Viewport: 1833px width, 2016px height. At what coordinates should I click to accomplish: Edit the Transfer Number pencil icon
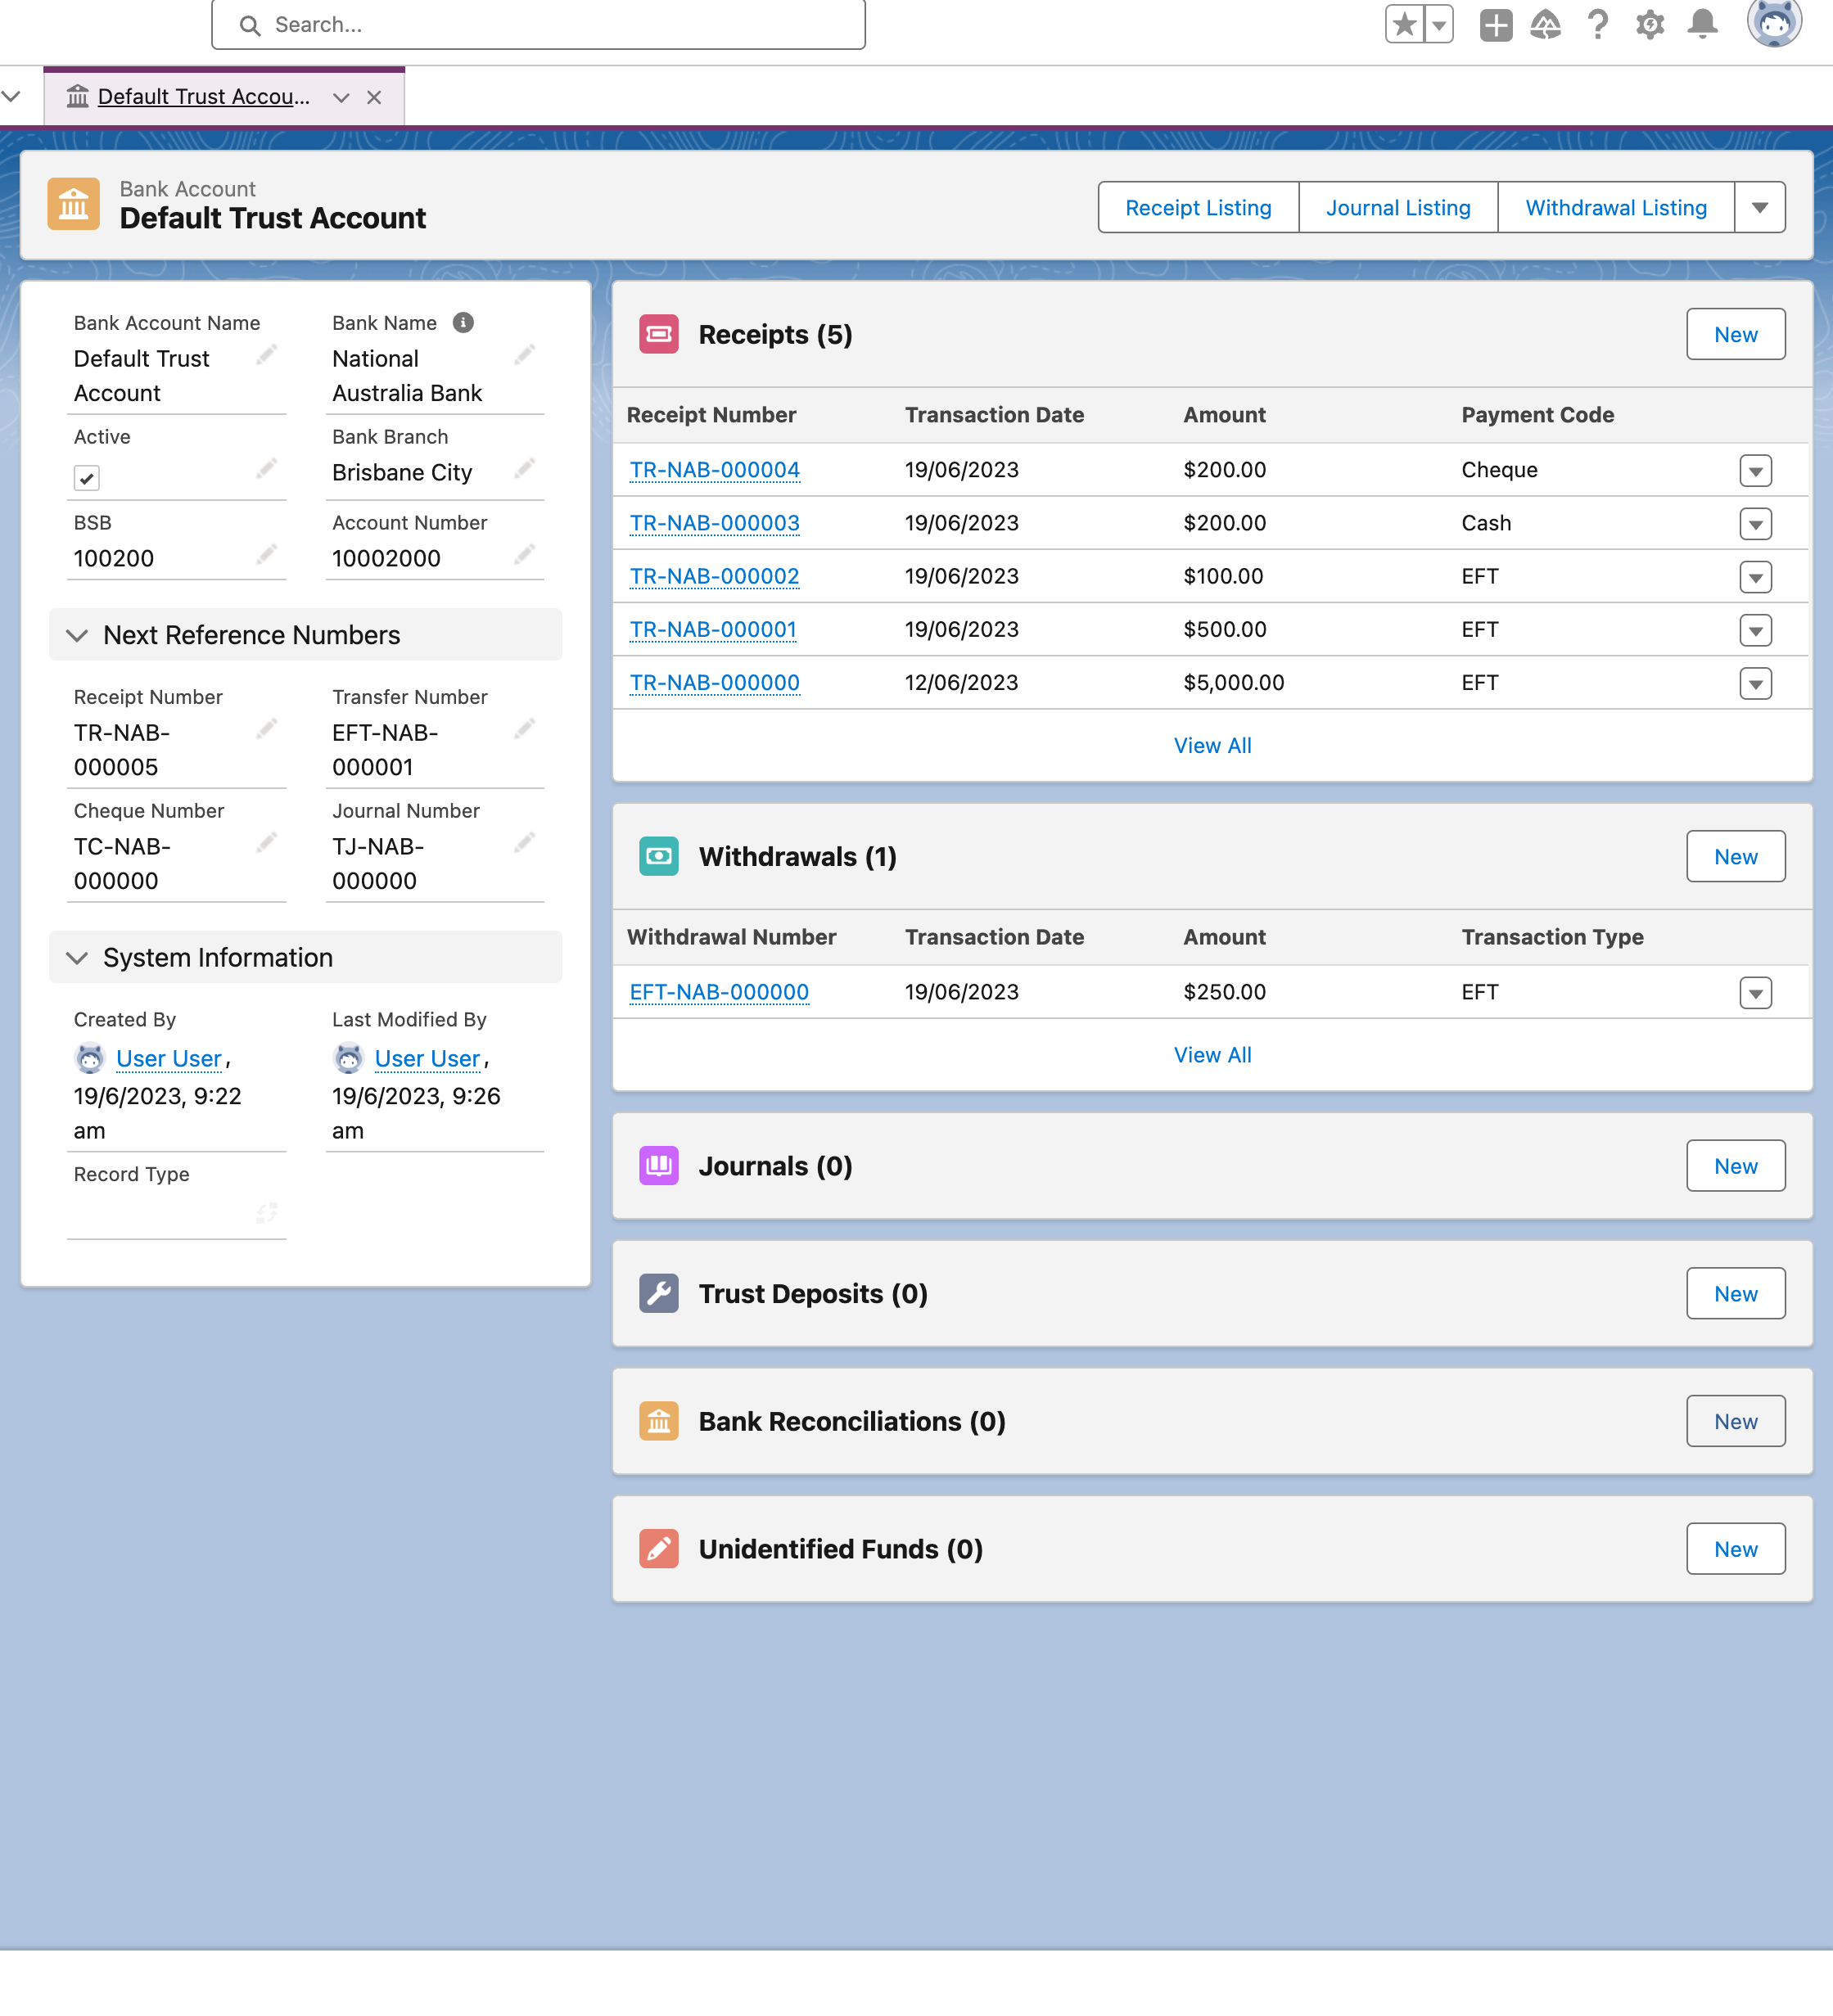tap(524, 729)
